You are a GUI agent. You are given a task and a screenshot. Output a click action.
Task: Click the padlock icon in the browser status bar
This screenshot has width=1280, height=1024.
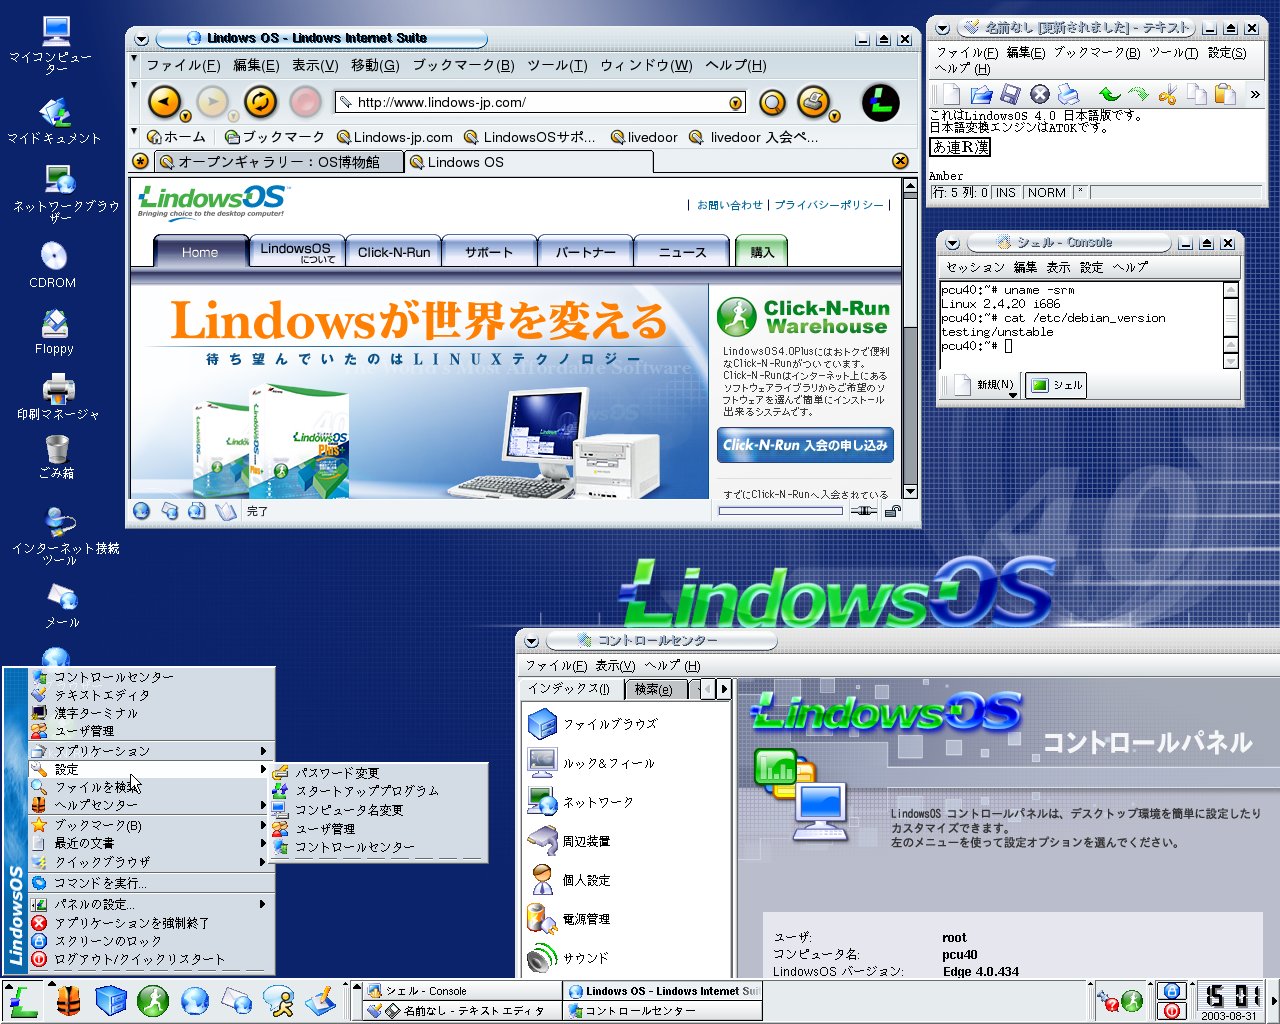pyautogui.click(x=892, y=511)
